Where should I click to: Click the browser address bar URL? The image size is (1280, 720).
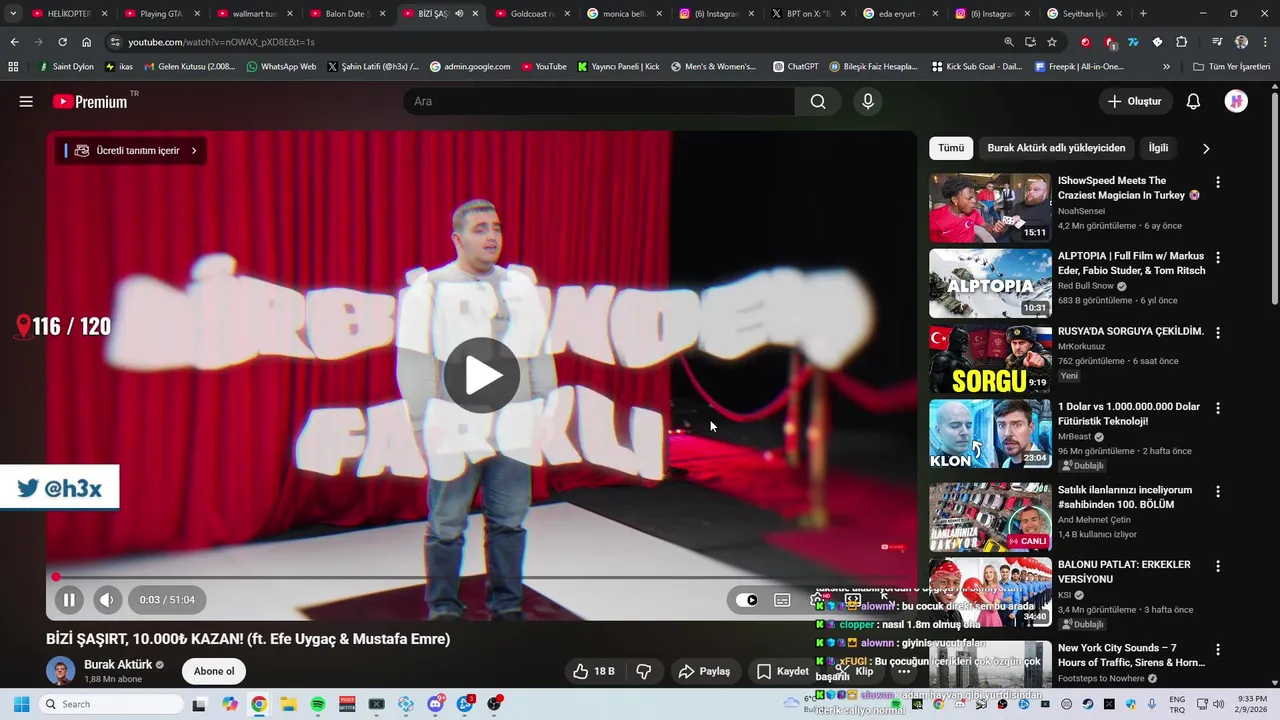[221, 42]
